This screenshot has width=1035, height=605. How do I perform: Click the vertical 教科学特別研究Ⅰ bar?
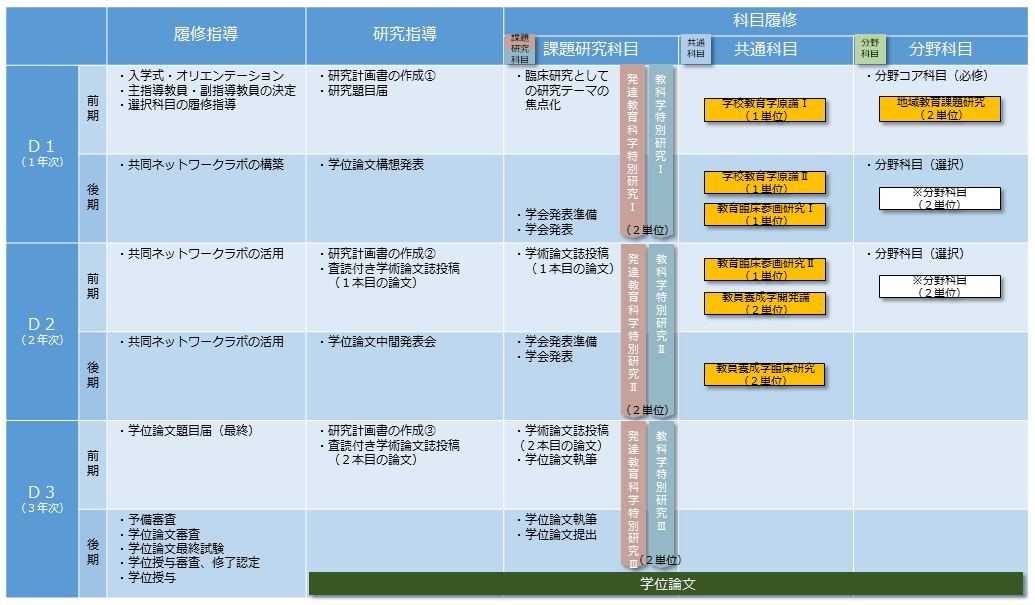[660, 150]
